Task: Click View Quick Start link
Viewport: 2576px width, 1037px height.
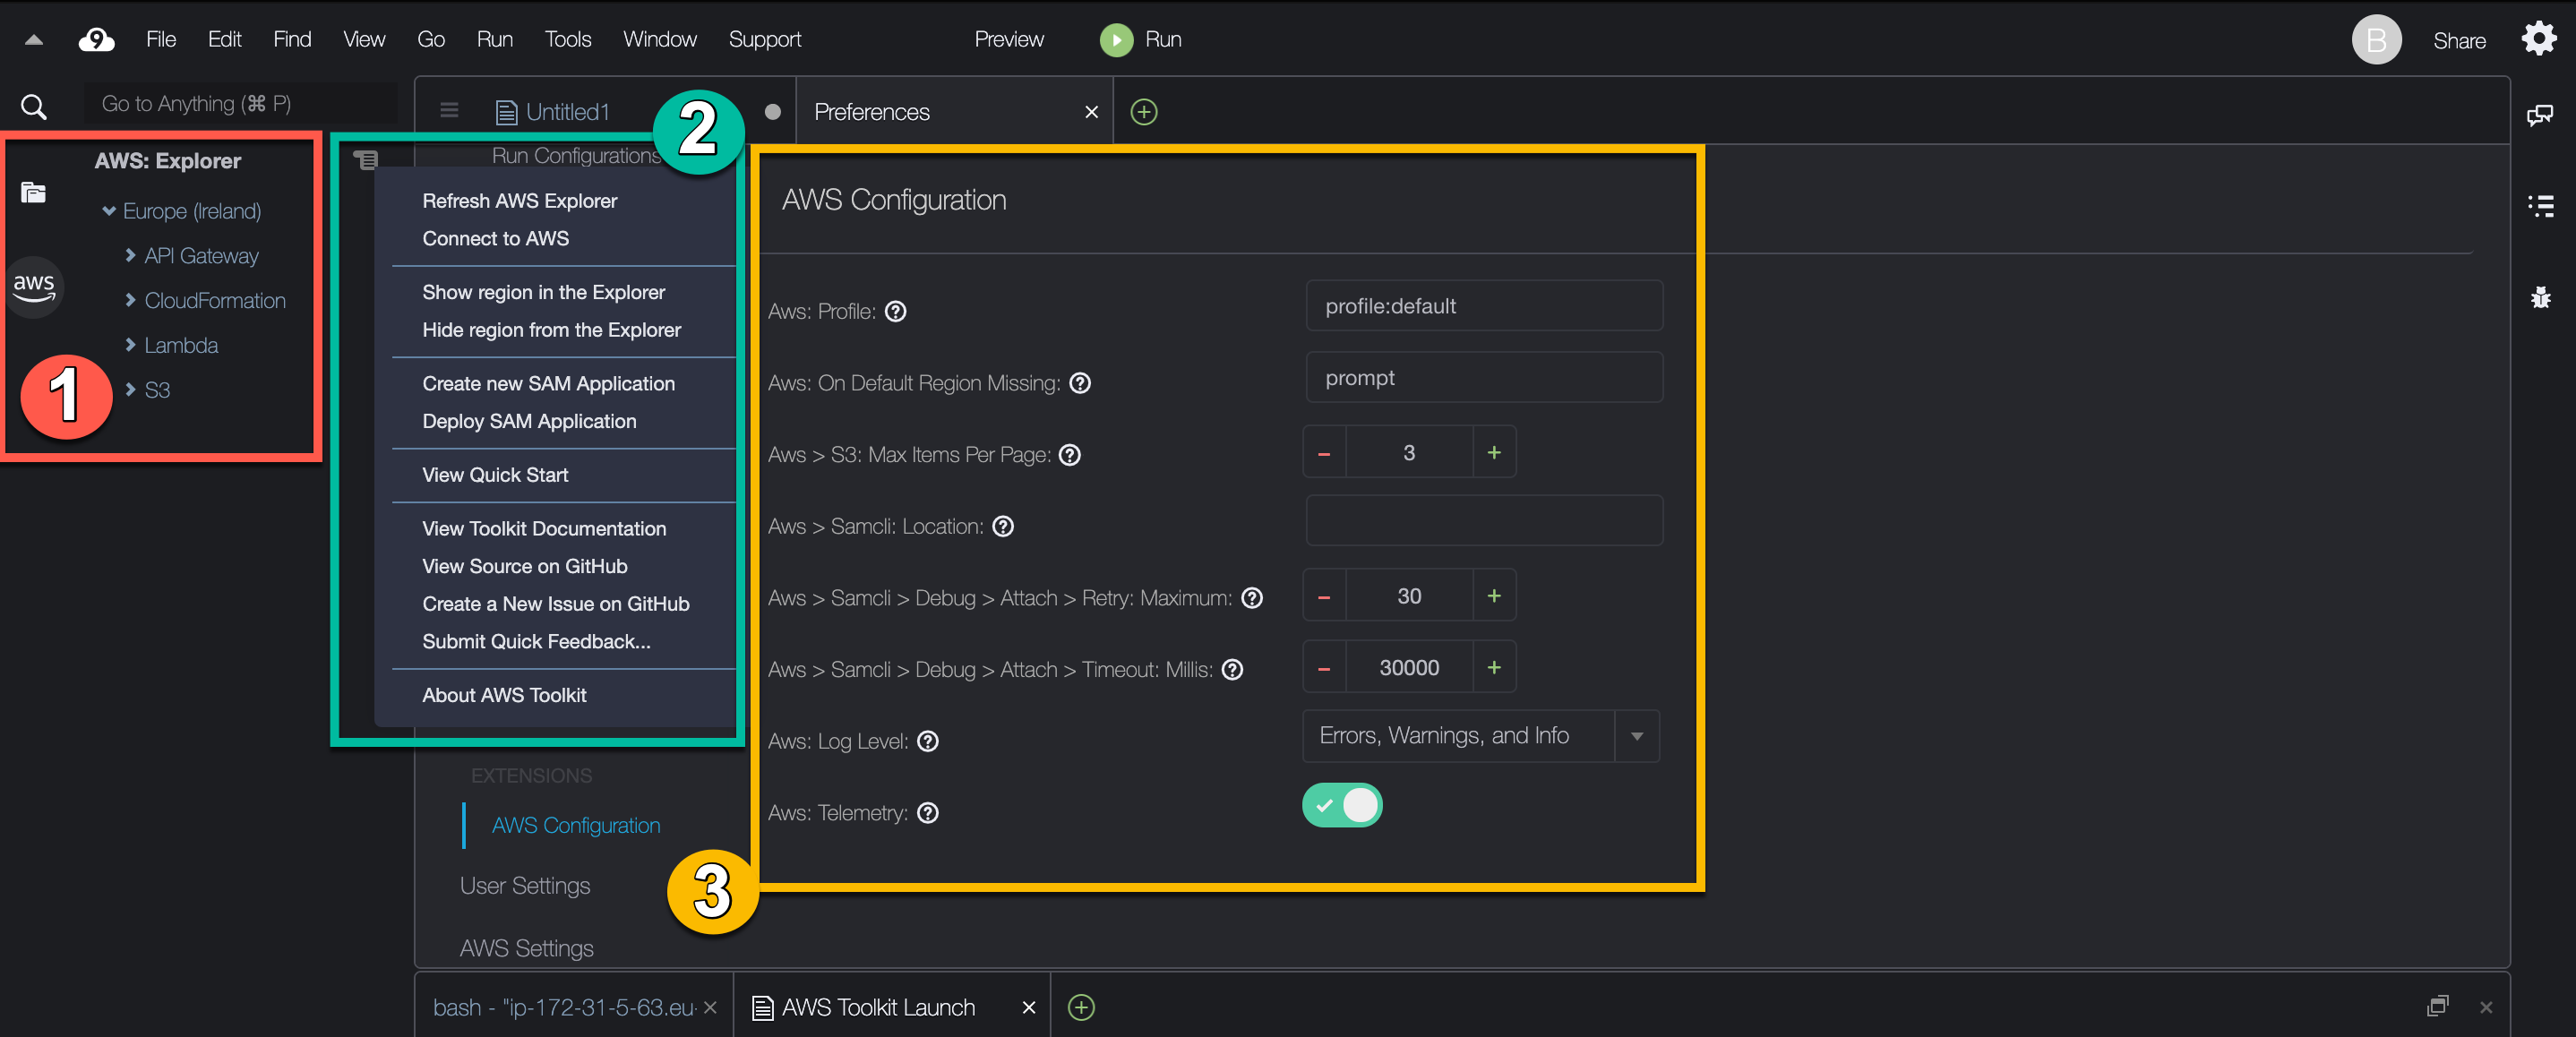Action: coord(494,475)
